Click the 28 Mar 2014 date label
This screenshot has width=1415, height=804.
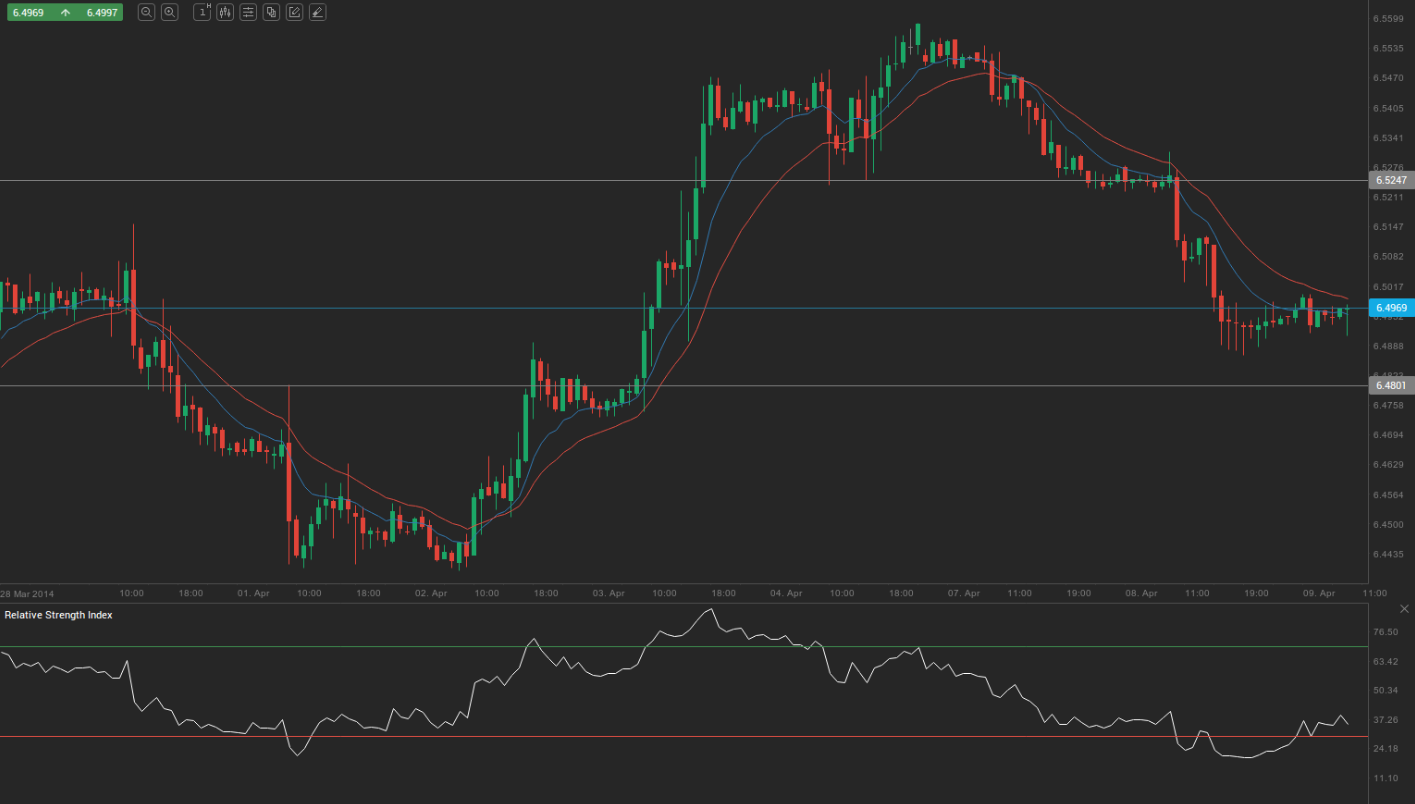point(28,593)
